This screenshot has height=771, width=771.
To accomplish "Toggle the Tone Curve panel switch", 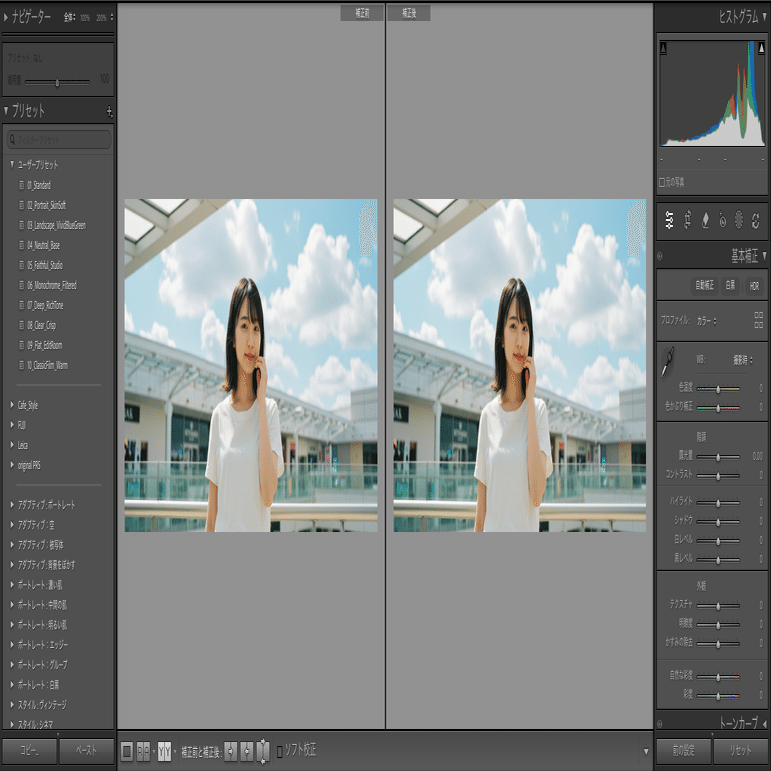I will 660,724.
